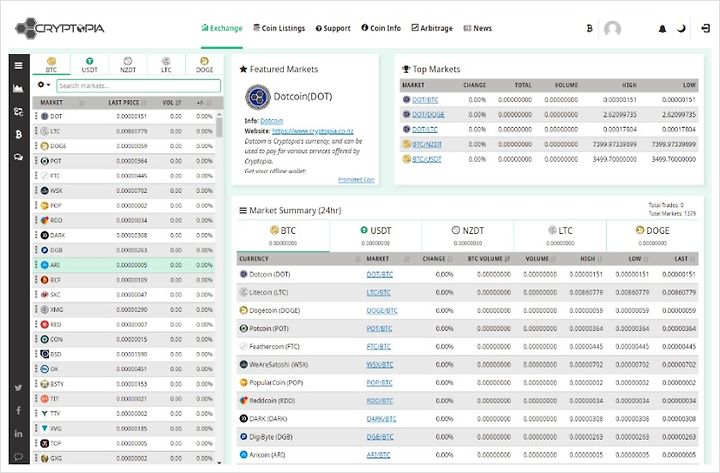The width and height of the screenshot is (720, 473).
Task: Open the Exchange menu
Action: pyautogui.click(x=222, y=28)
